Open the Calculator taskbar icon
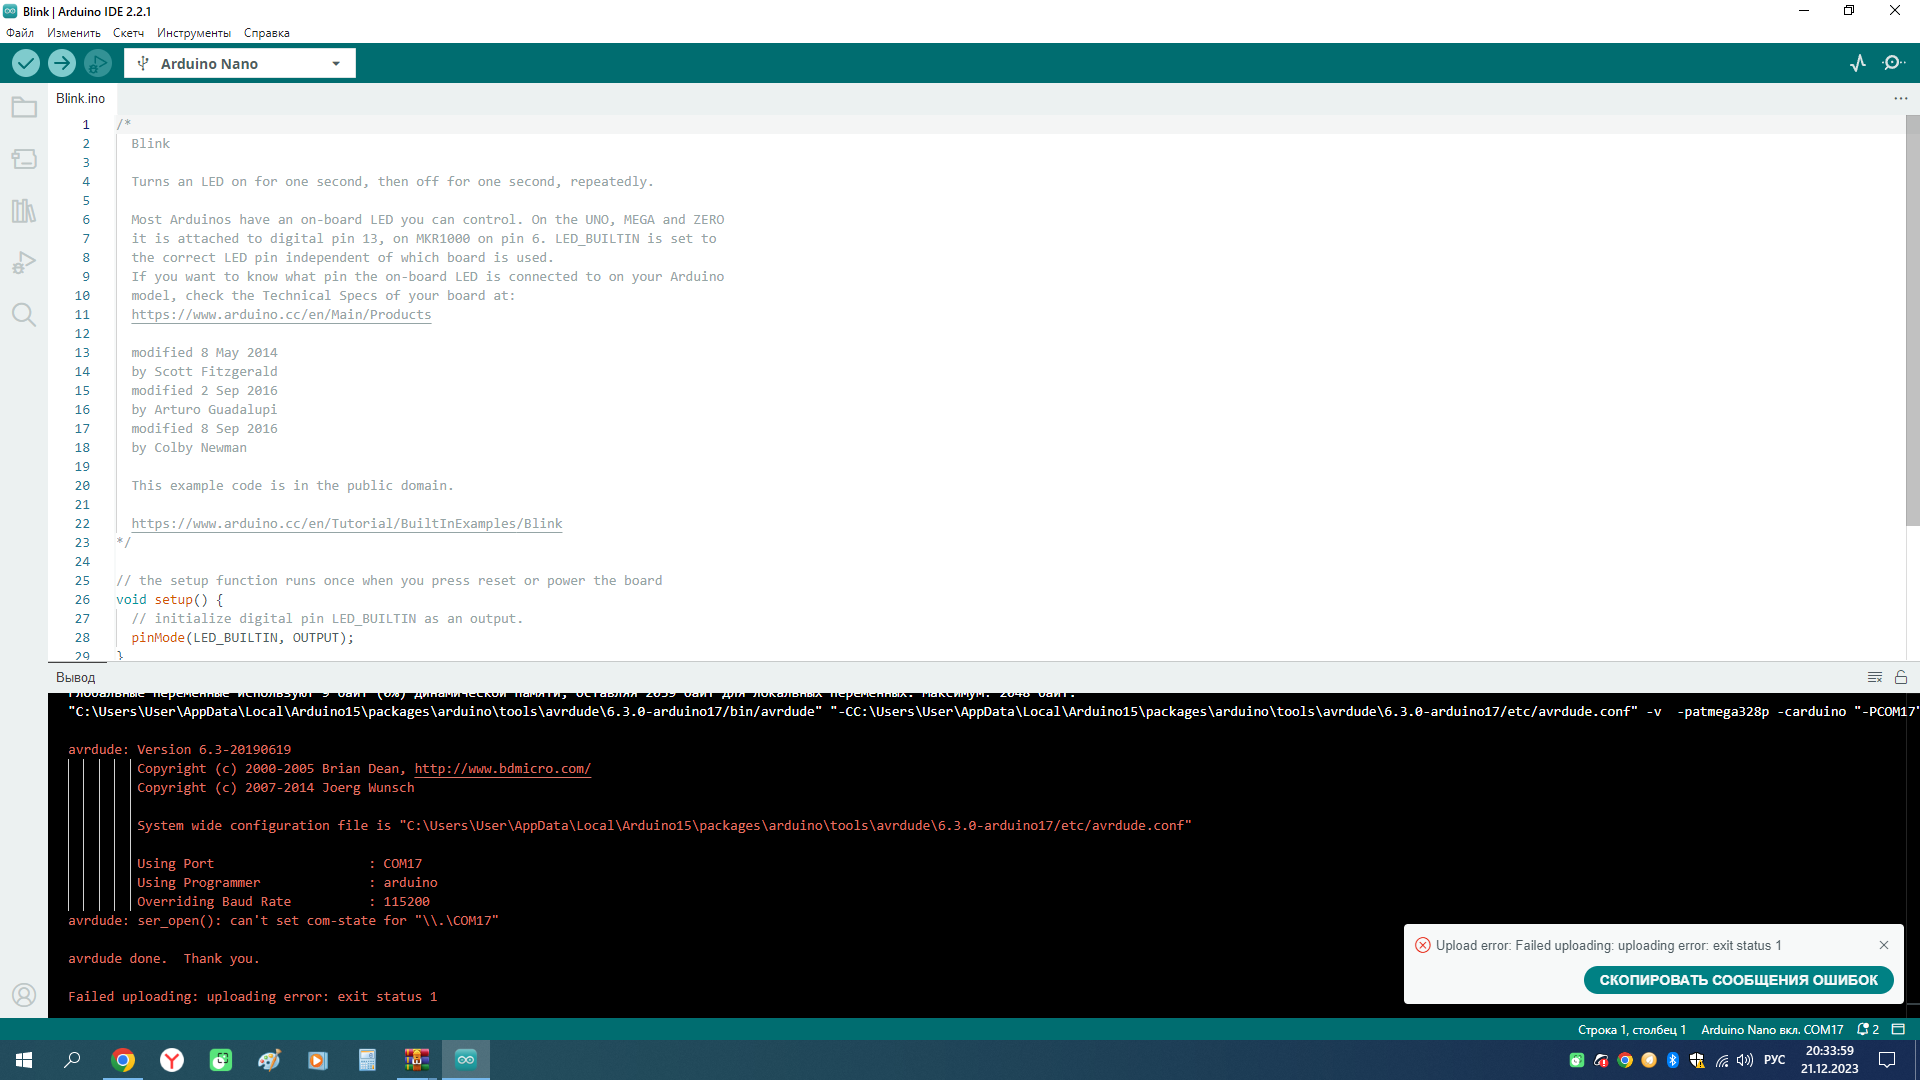The image size is (1920, 1080). point(368,1060)
